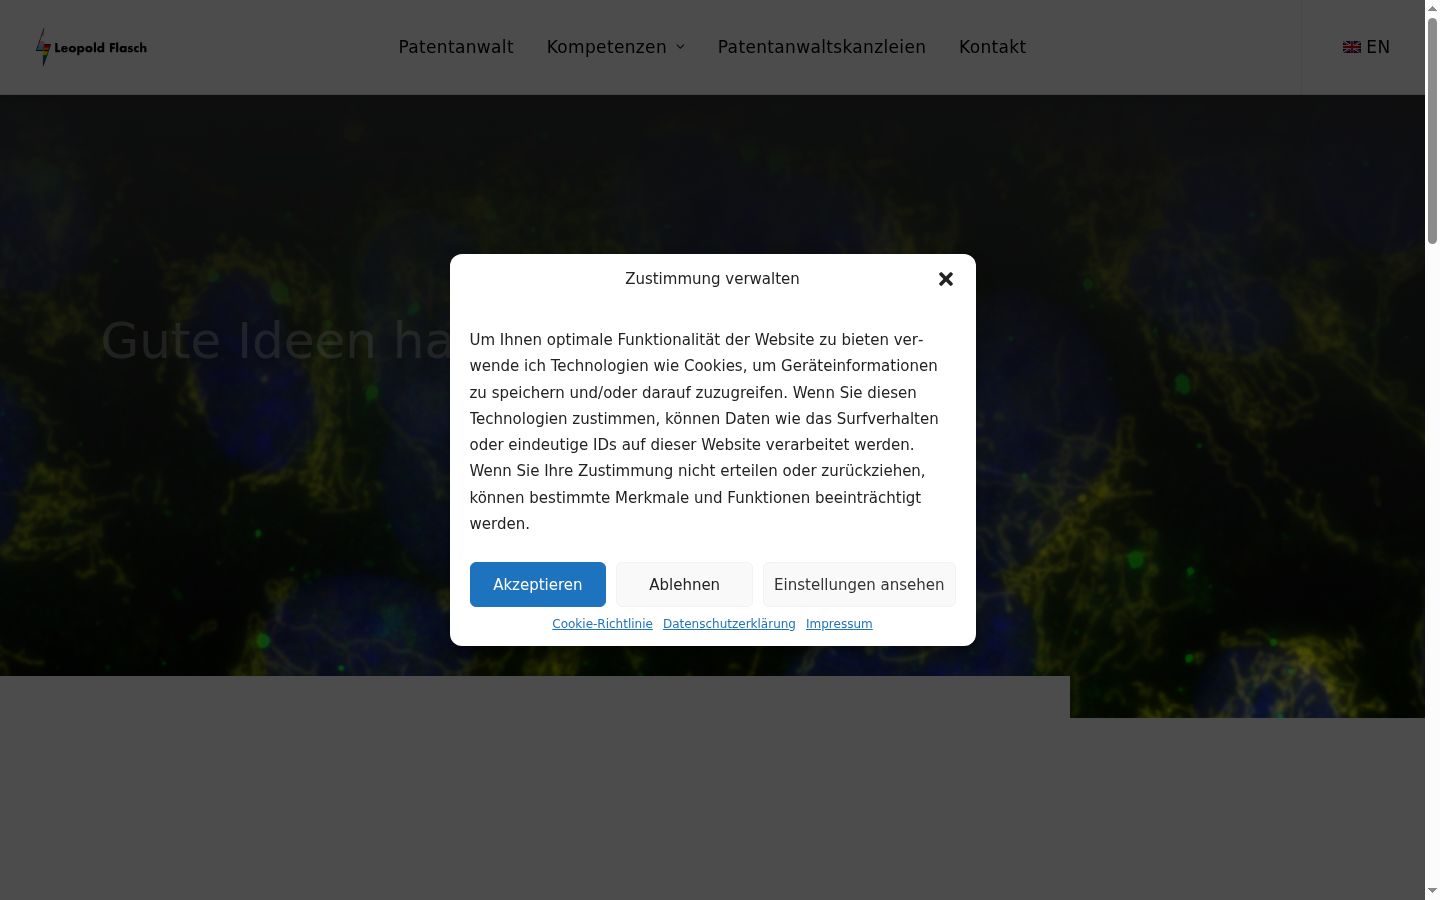Viewport: 1440px width, 900px height.
Task: Click the scrollbar down arrow
Action: [x=1432, y=892]
